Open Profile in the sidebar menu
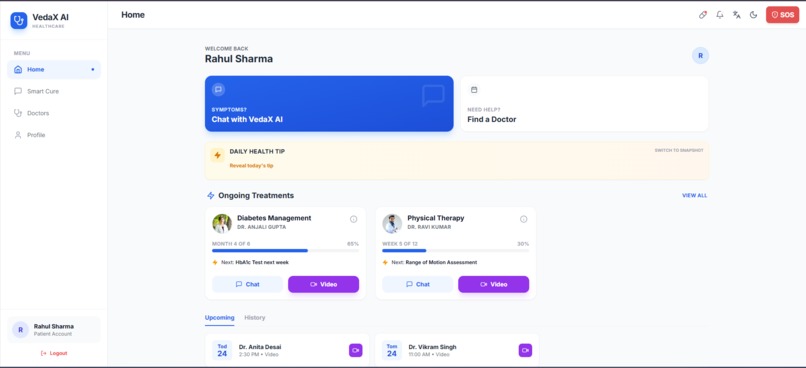Screen dimensions: 806x368 [54, 135]
